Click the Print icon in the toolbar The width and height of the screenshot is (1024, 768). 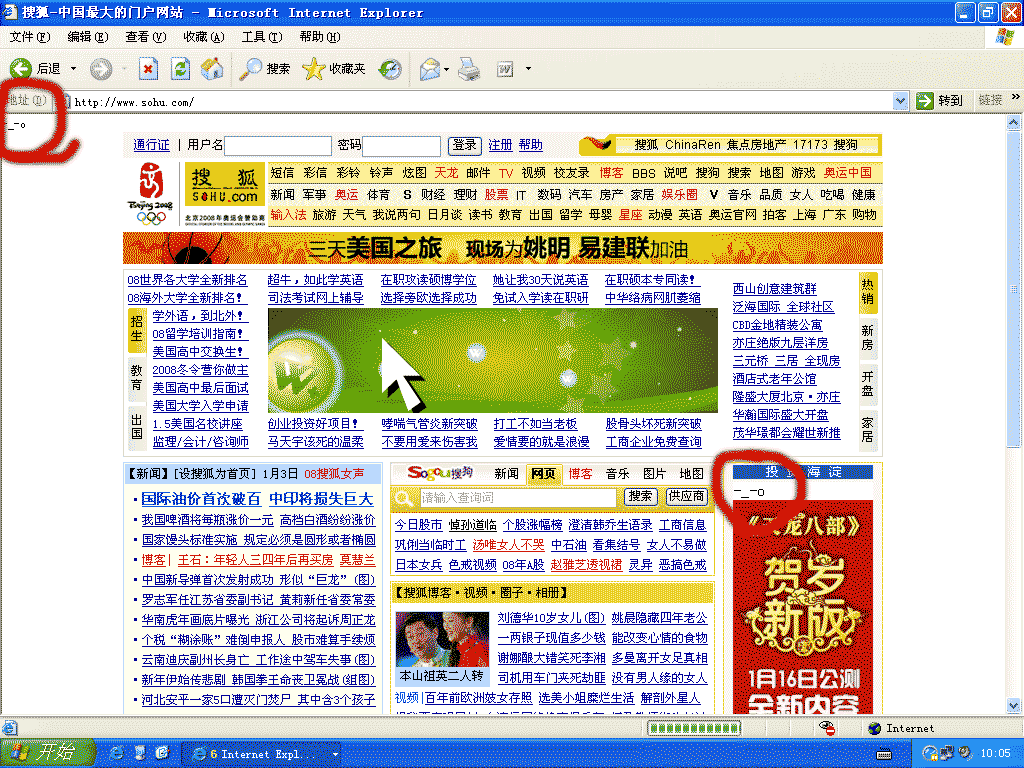point(468,69)
